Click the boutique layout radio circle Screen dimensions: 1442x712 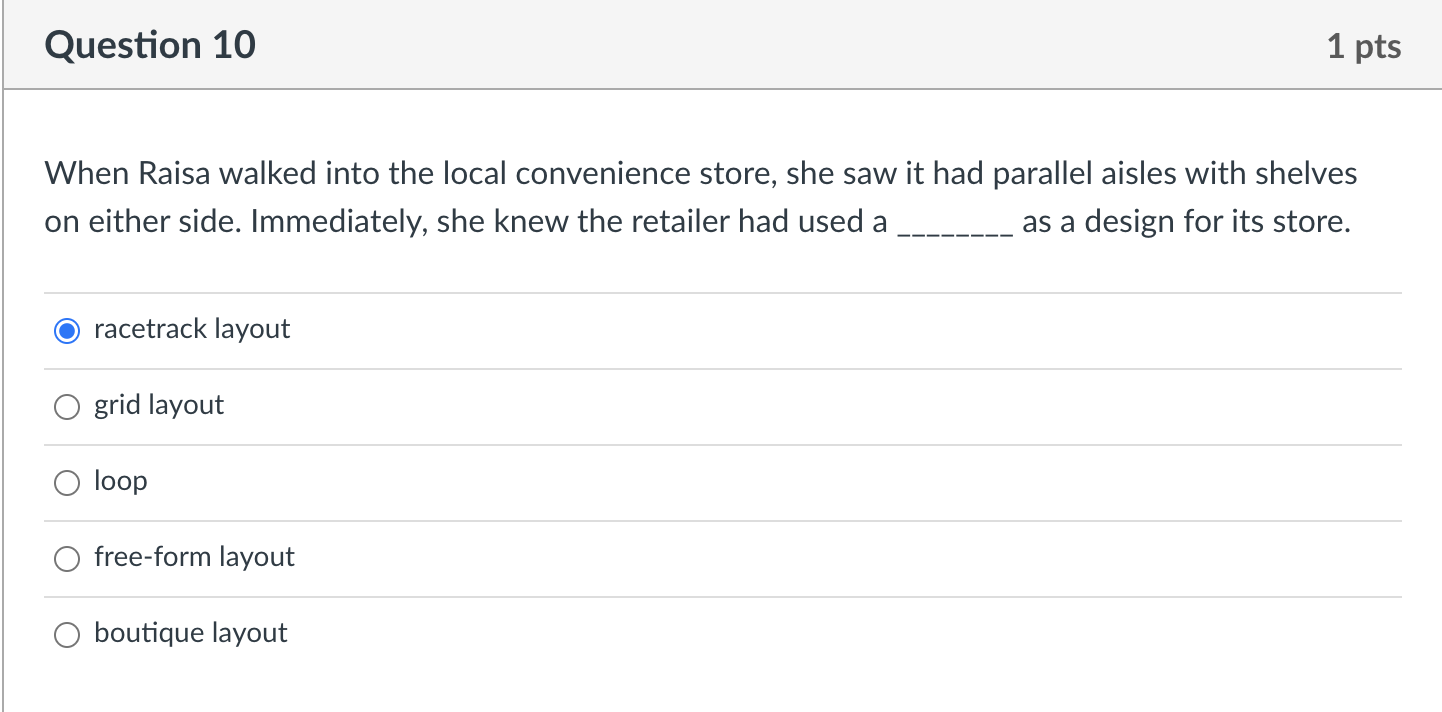(66, 634)
